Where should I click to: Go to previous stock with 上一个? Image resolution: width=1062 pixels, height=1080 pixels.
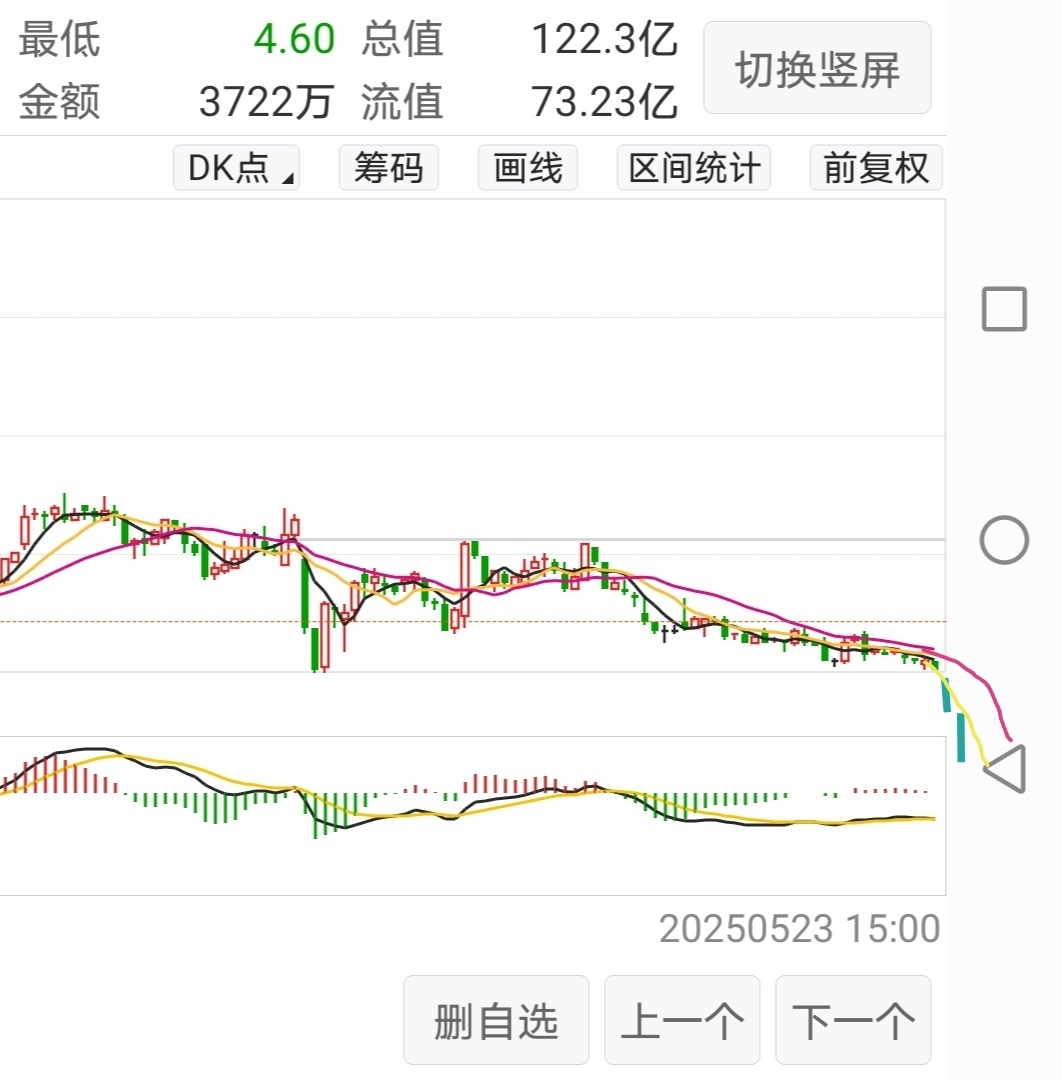coord(682,1020)
